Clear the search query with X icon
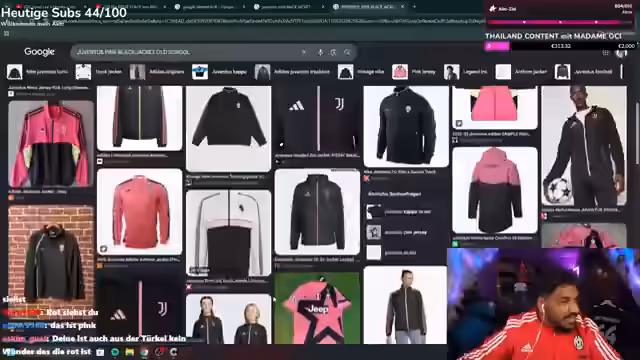 (304, 52)
